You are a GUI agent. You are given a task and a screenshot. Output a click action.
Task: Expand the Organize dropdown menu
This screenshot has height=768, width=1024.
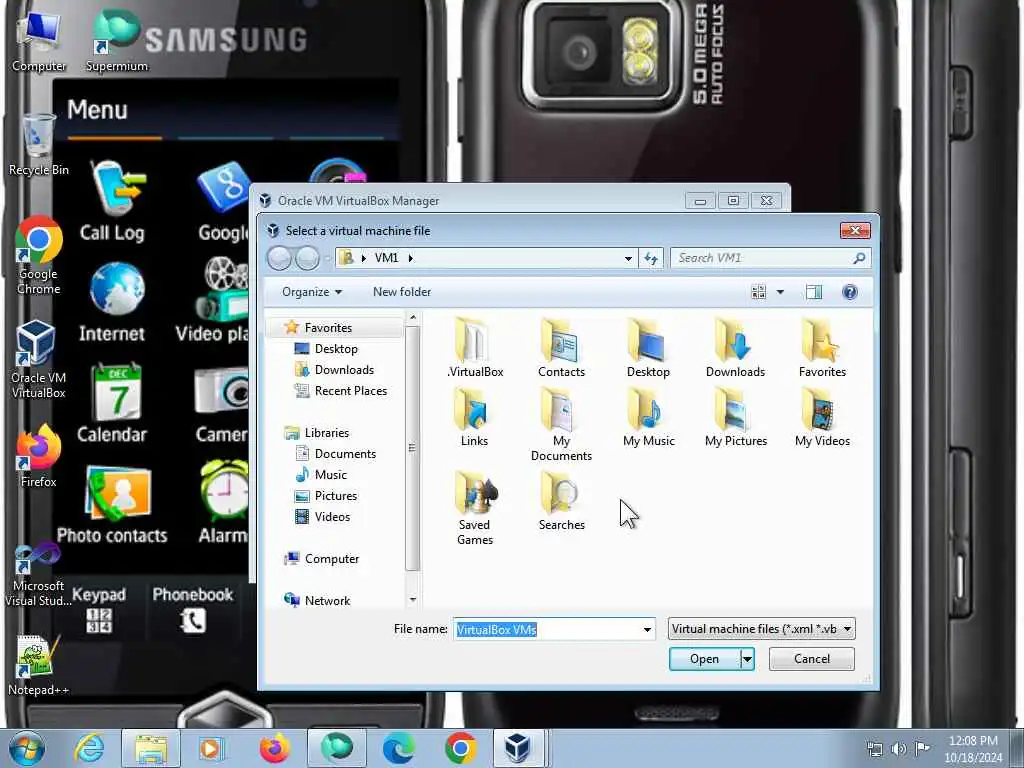(312, 292)
